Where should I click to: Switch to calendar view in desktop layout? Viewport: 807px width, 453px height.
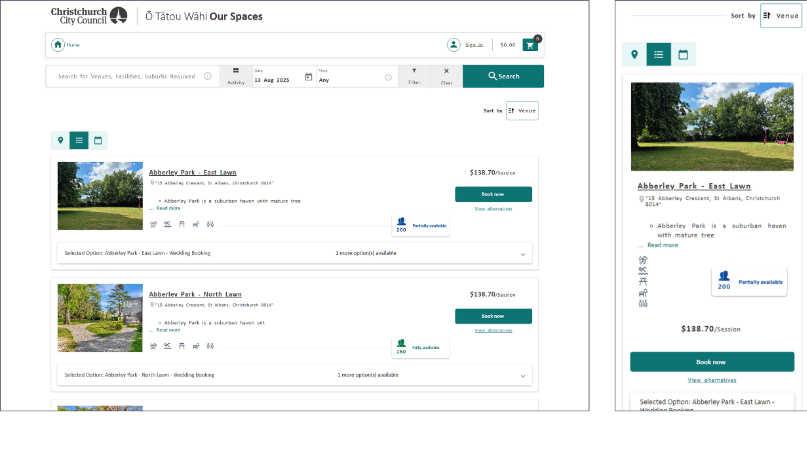click(98, 141)
